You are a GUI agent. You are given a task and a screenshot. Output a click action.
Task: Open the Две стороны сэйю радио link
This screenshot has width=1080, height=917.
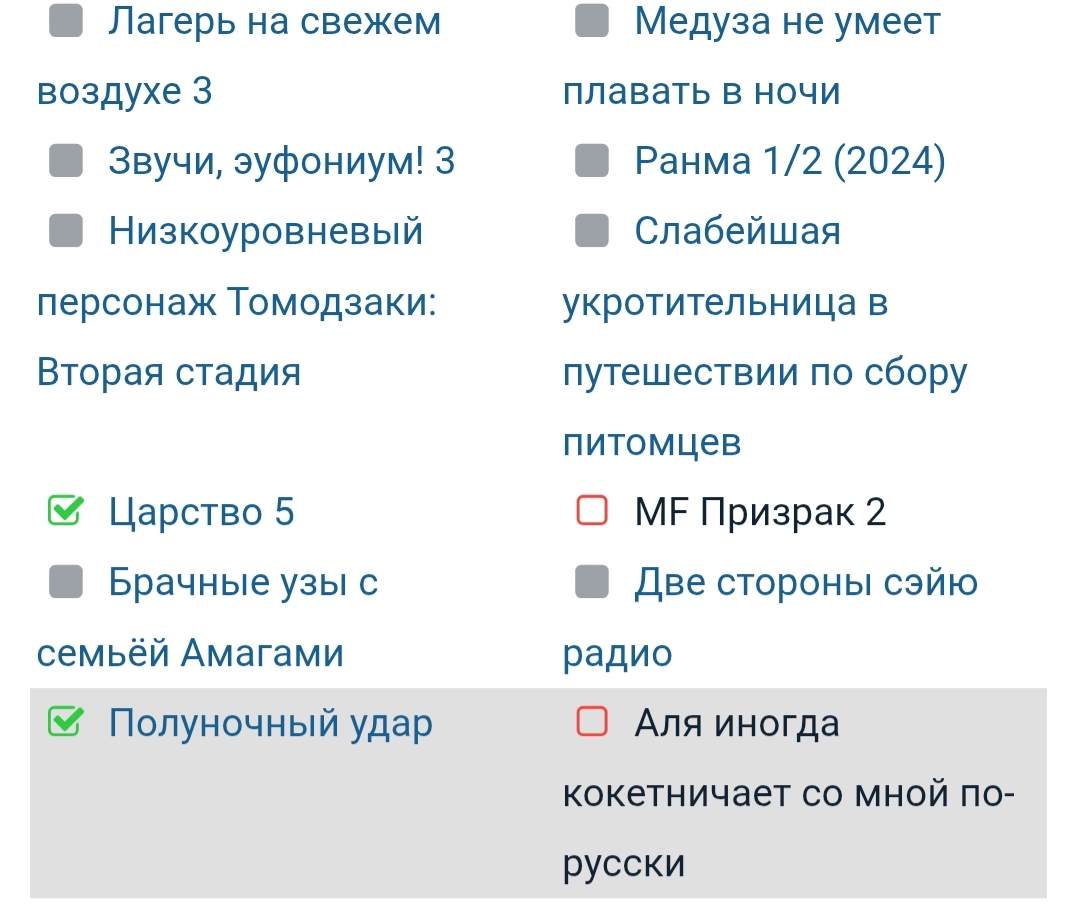(806, 583)
